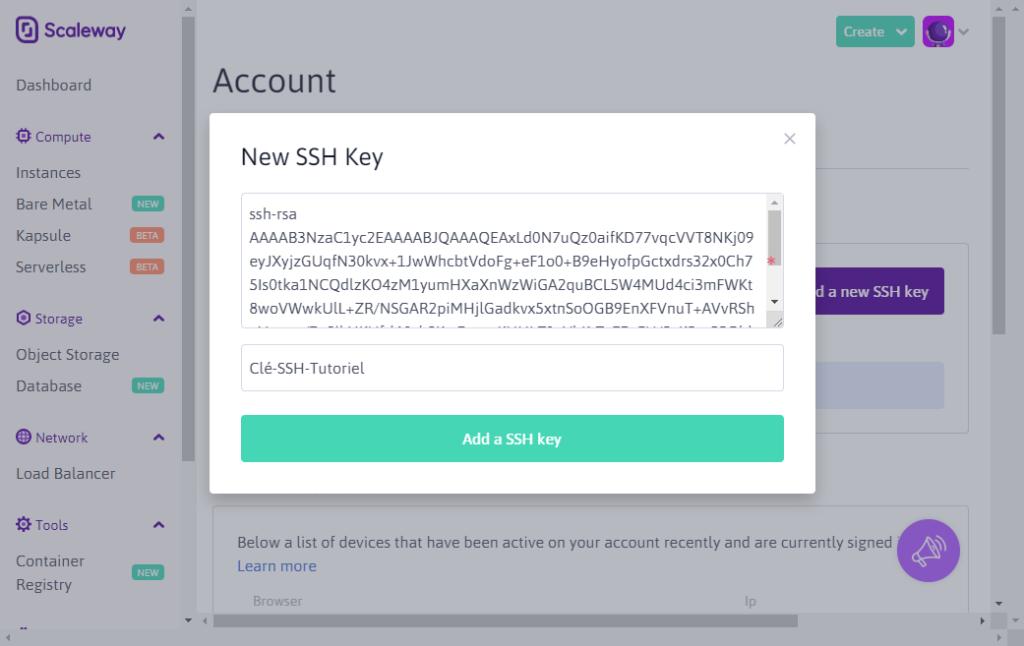
Task: Click the Tools gear icon
Action: point(24,525)
